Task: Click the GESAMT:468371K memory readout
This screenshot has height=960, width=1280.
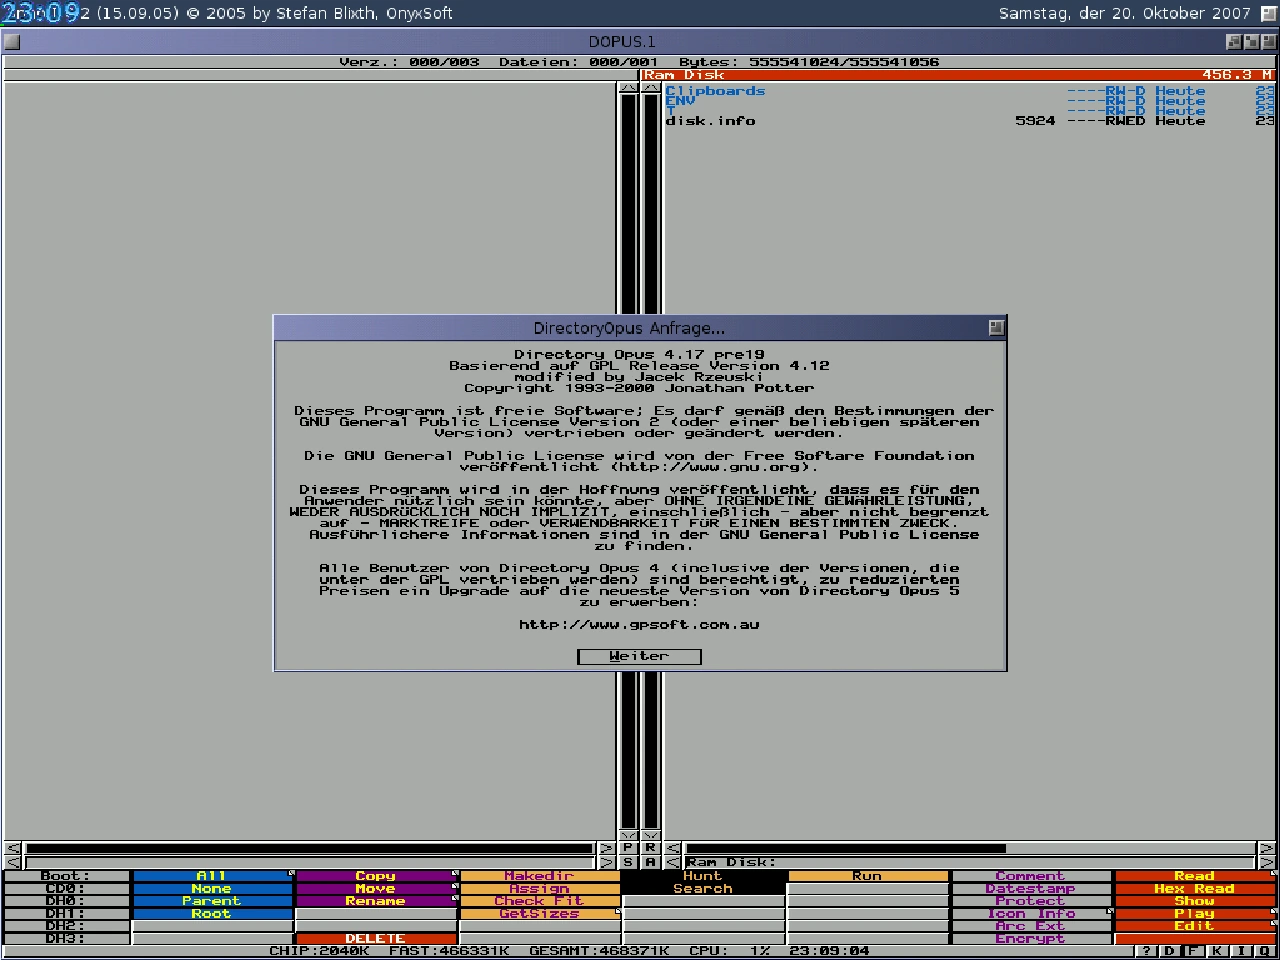Action: click(599, 951)
